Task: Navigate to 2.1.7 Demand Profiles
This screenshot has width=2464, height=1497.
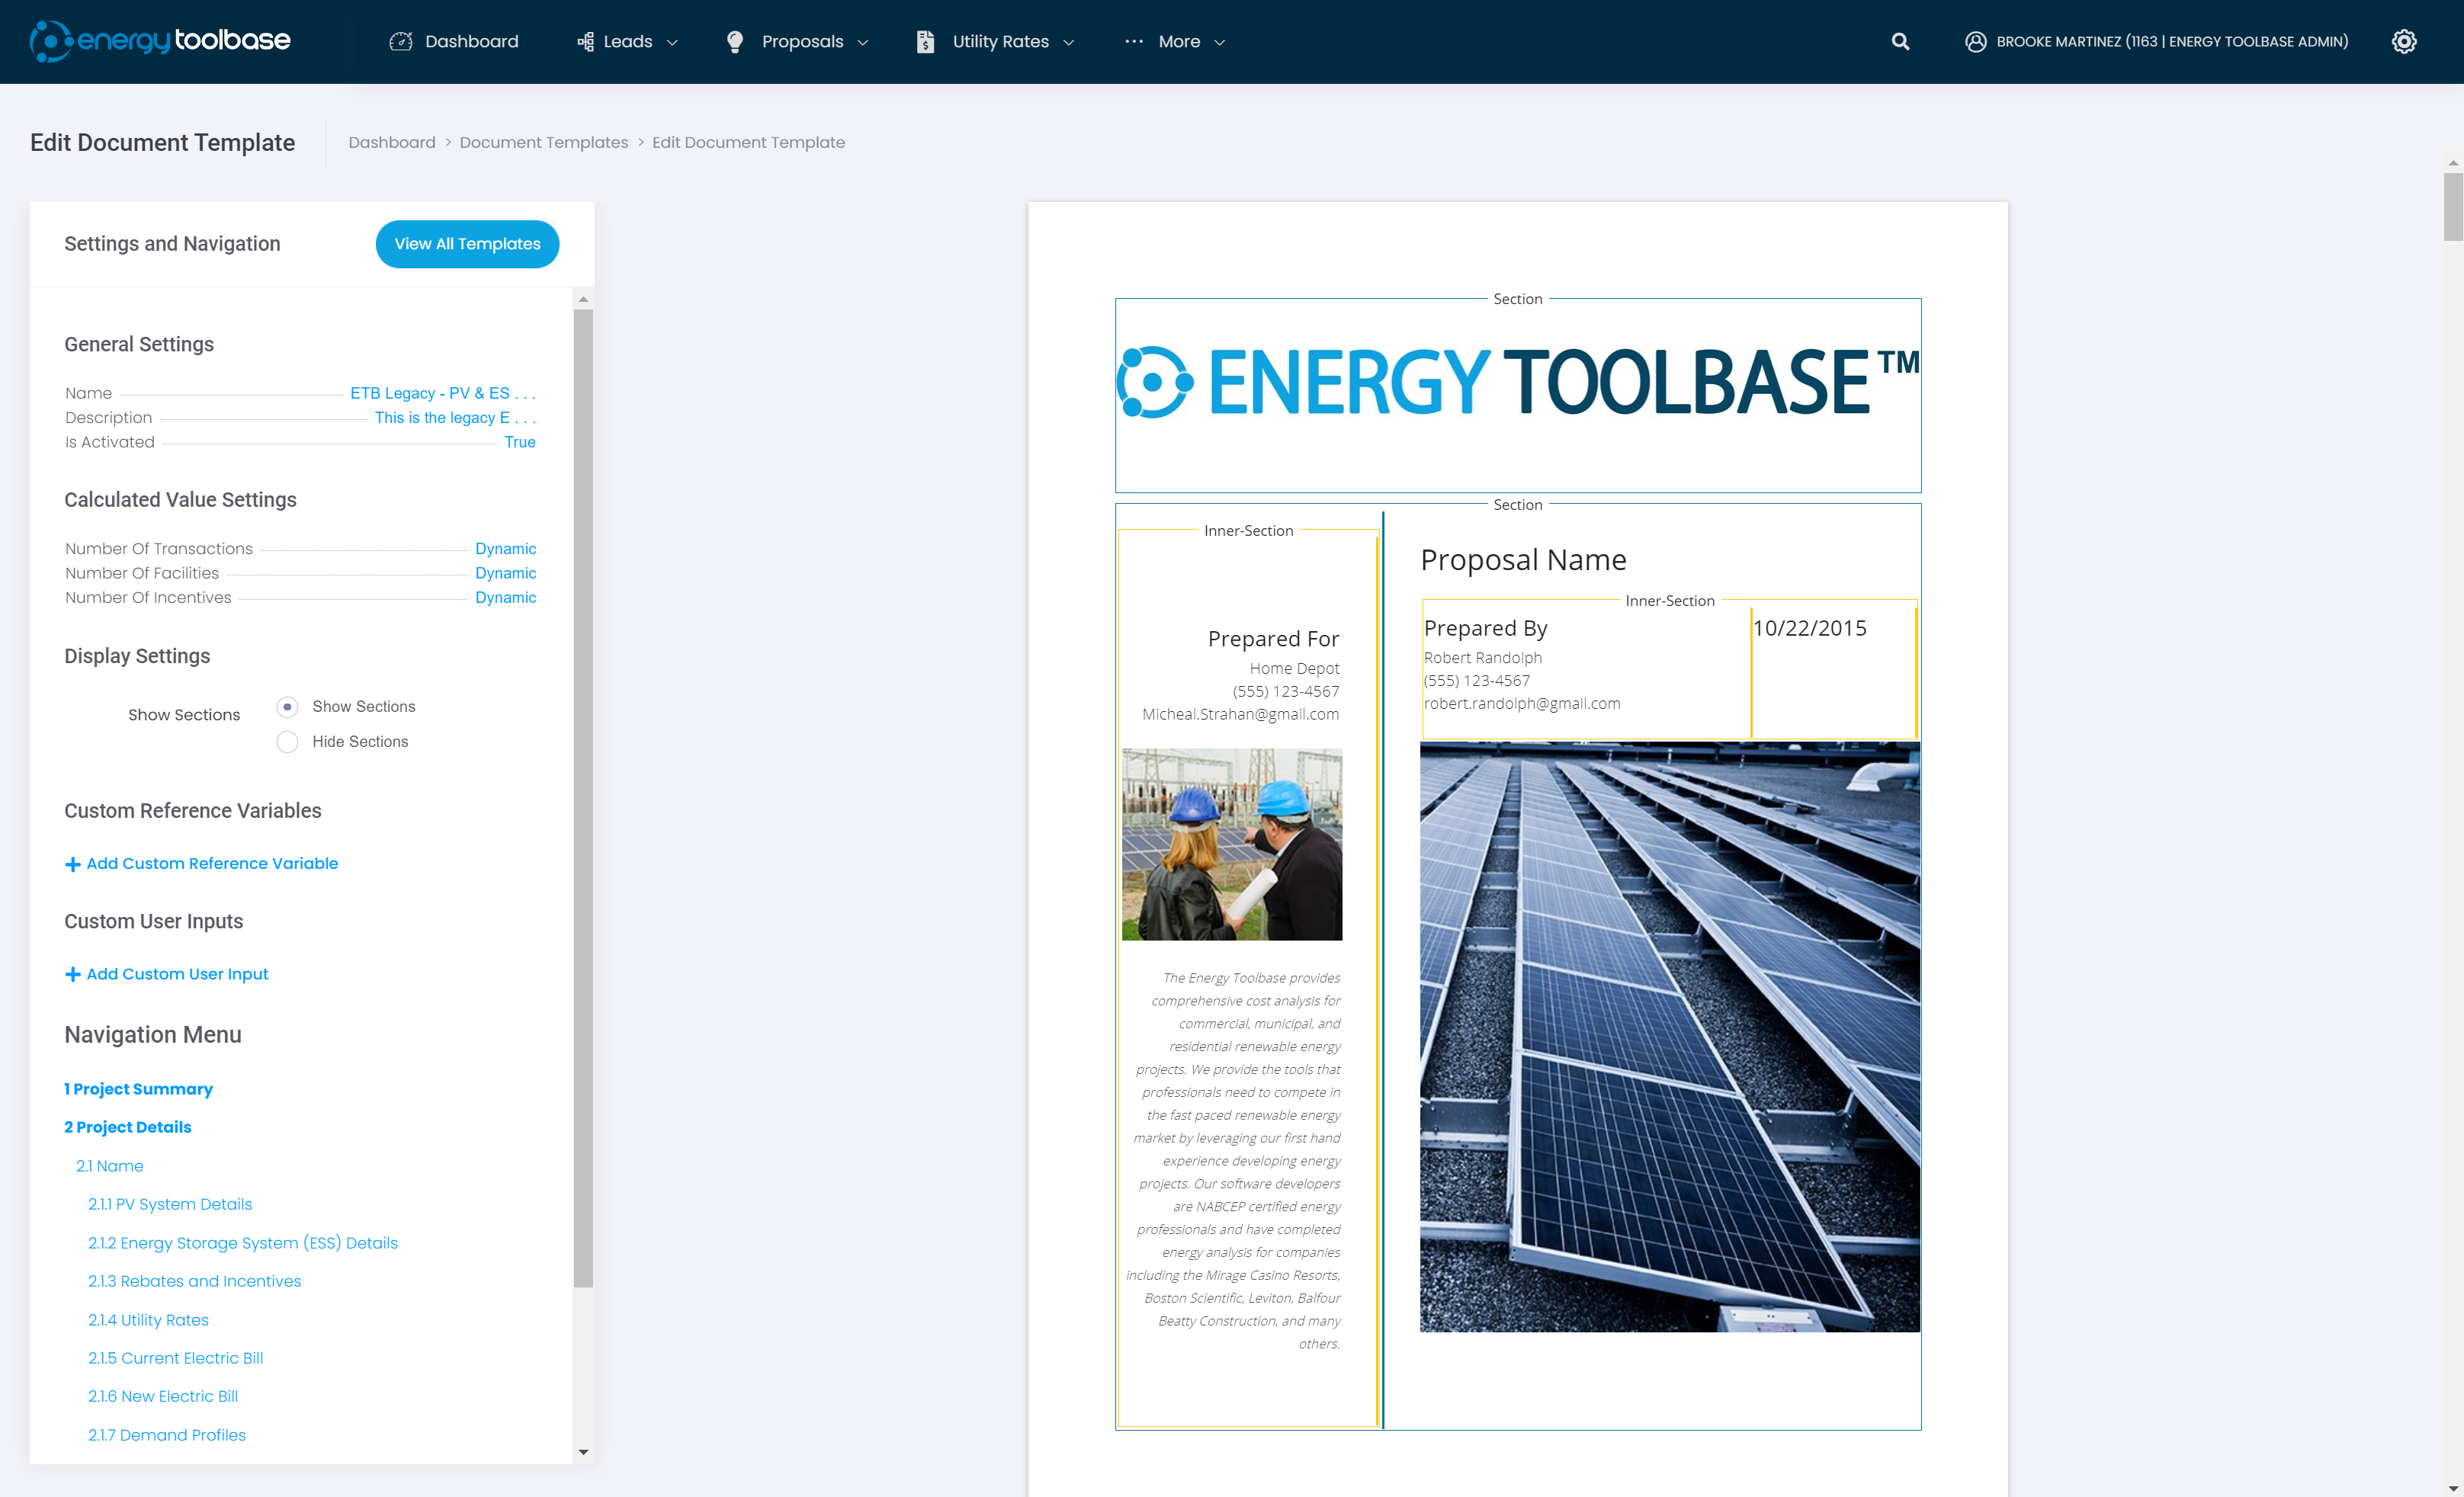Action: coord(167,1436)
